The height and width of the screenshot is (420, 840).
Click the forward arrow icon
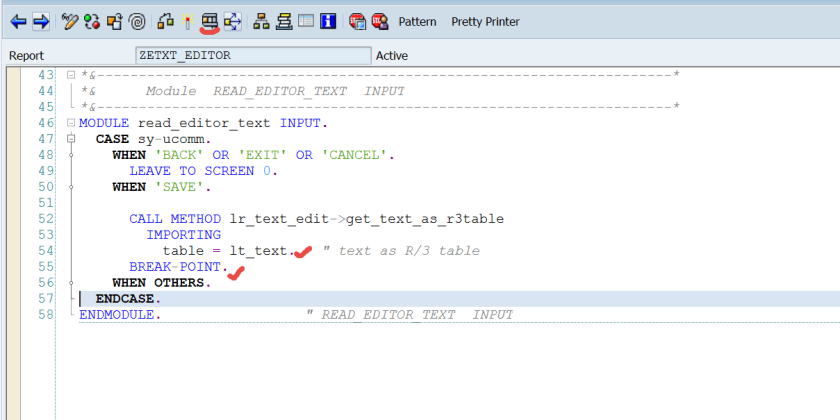pyautogui.click(x=40, y=20)
